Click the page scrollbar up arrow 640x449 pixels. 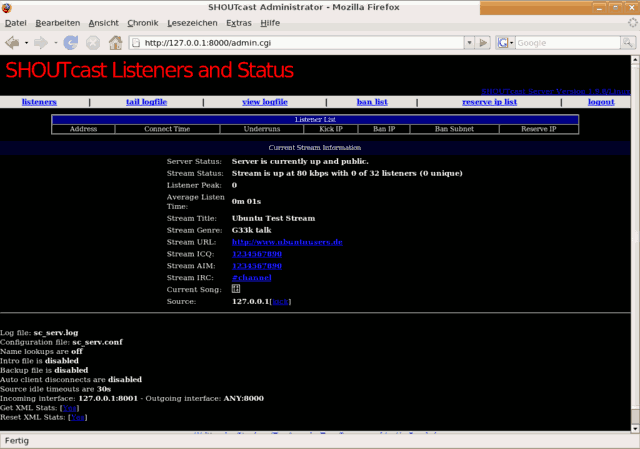tap(635, 60)
